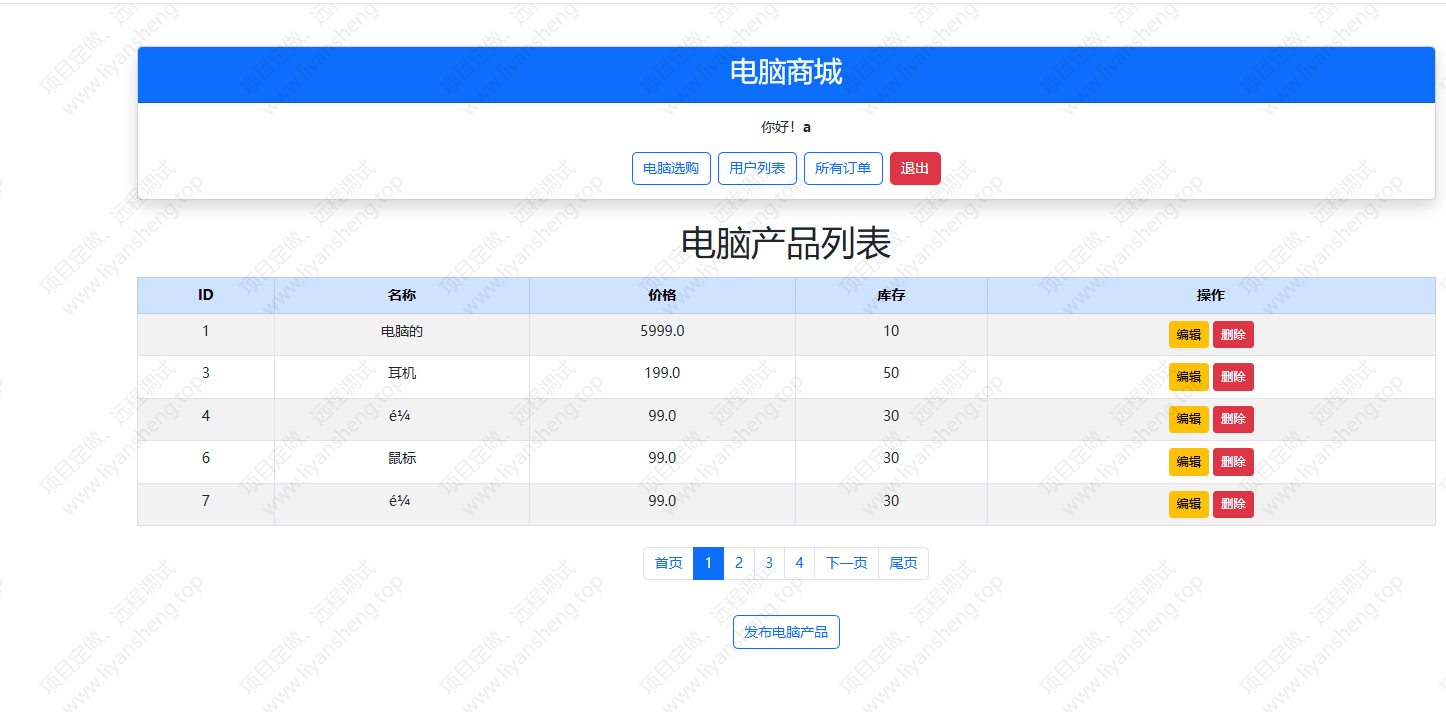The image size is (1446, 712).
Task: Jump to 尾页 in pagination
Action: (x=903, y=563)
